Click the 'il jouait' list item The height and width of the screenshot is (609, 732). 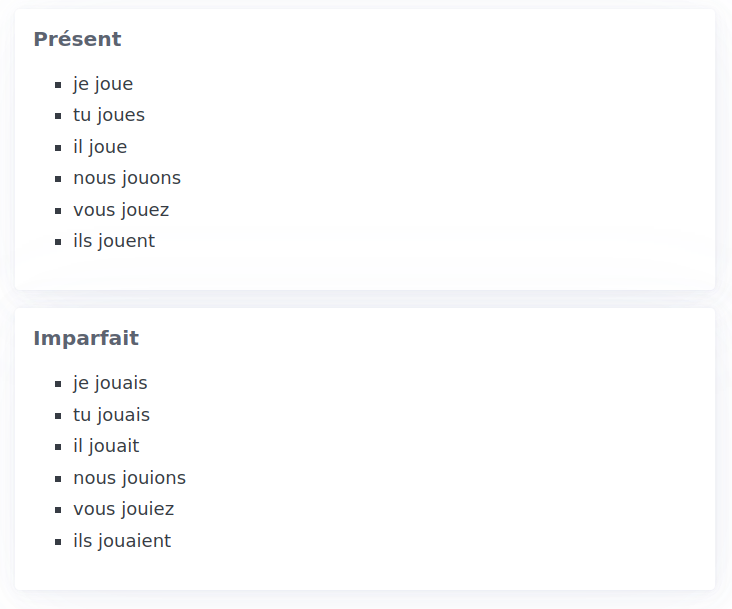coord(106,447)
